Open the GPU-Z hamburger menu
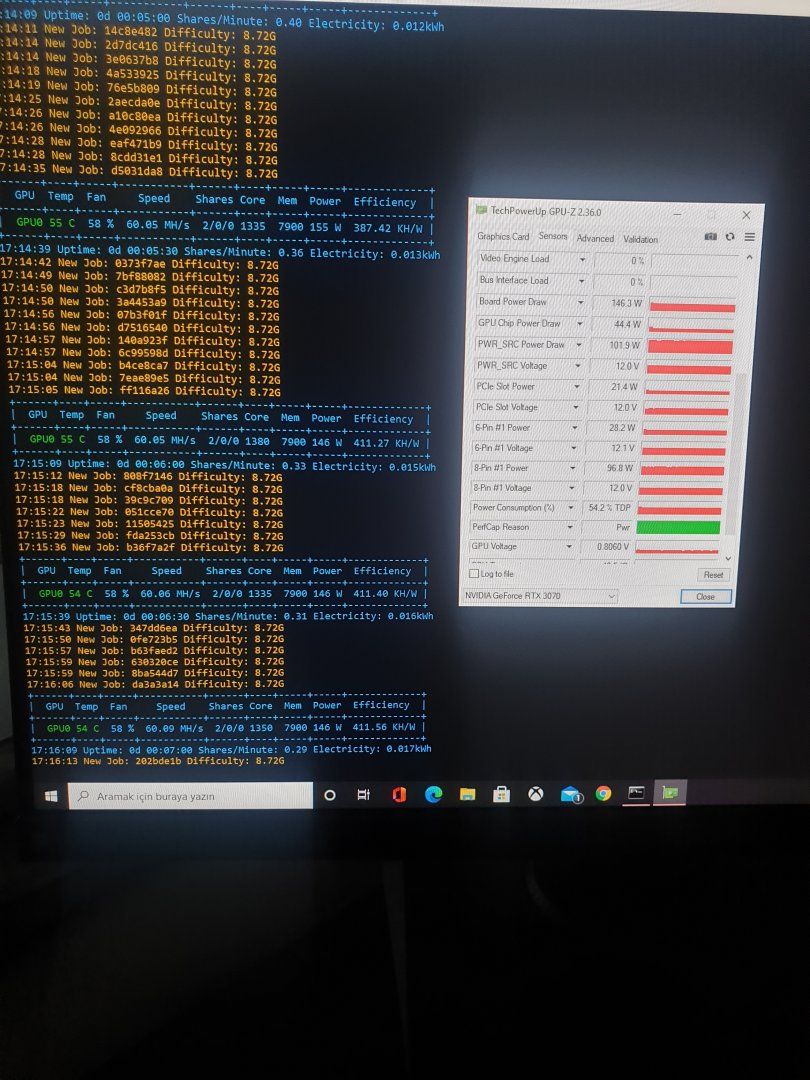 pyautogui.click(x=749, y=237)
